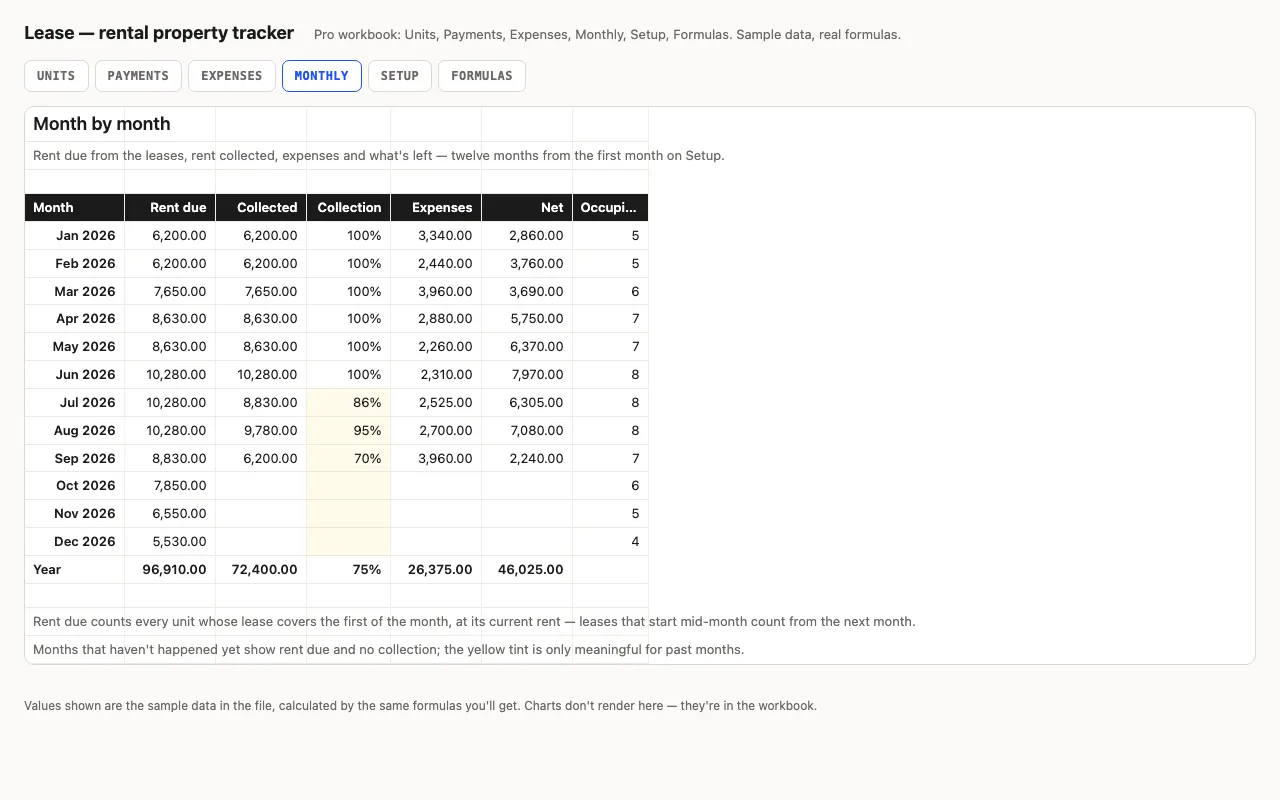Select January expenses value 3,340.00
Screen dimensions: 1280x800
click(x=436, y=236)
